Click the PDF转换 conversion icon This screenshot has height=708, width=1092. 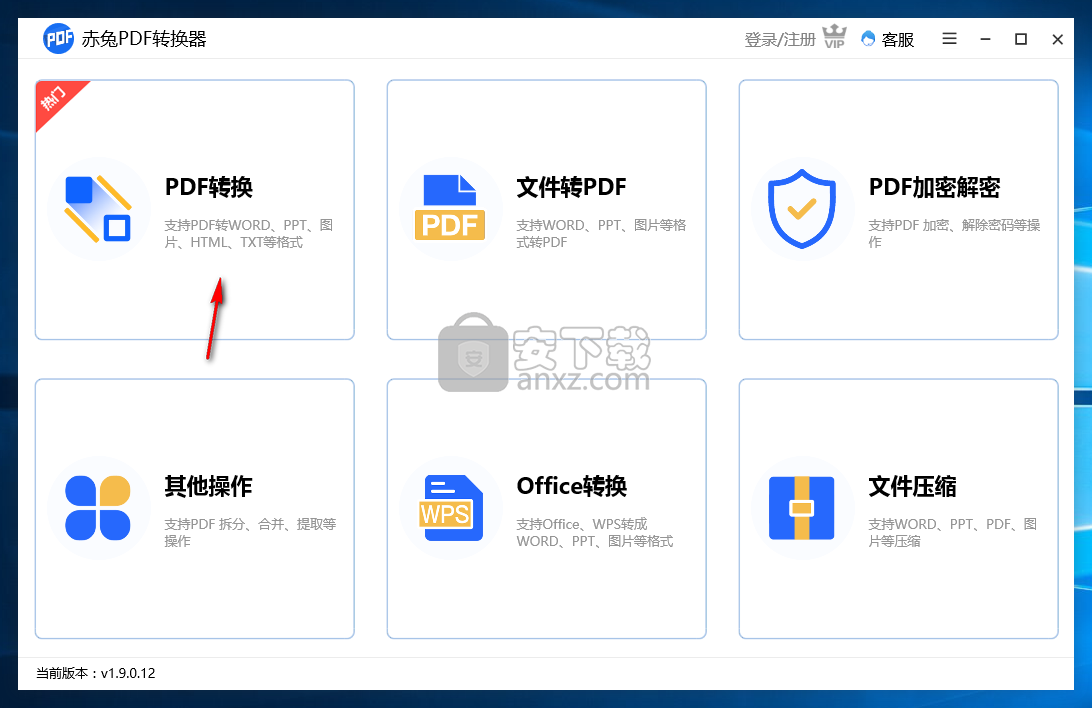98,208
